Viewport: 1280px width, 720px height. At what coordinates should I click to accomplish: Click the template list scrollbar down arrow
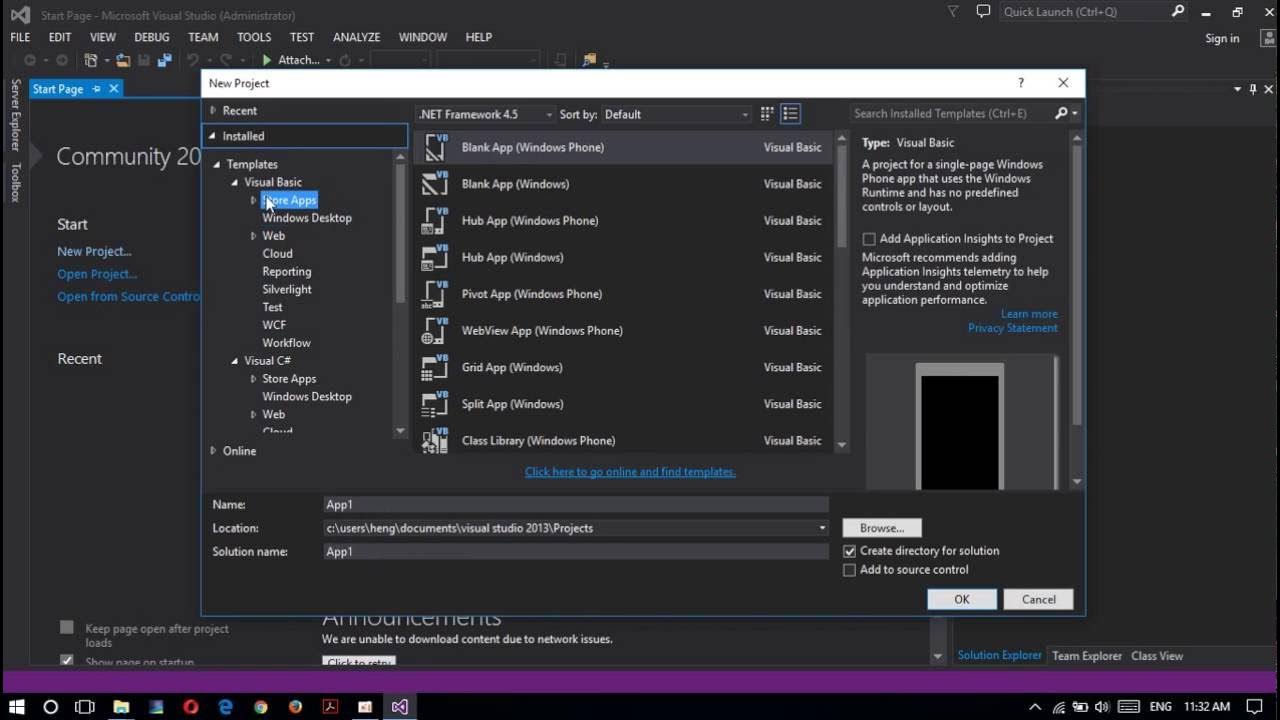point(841,445)
